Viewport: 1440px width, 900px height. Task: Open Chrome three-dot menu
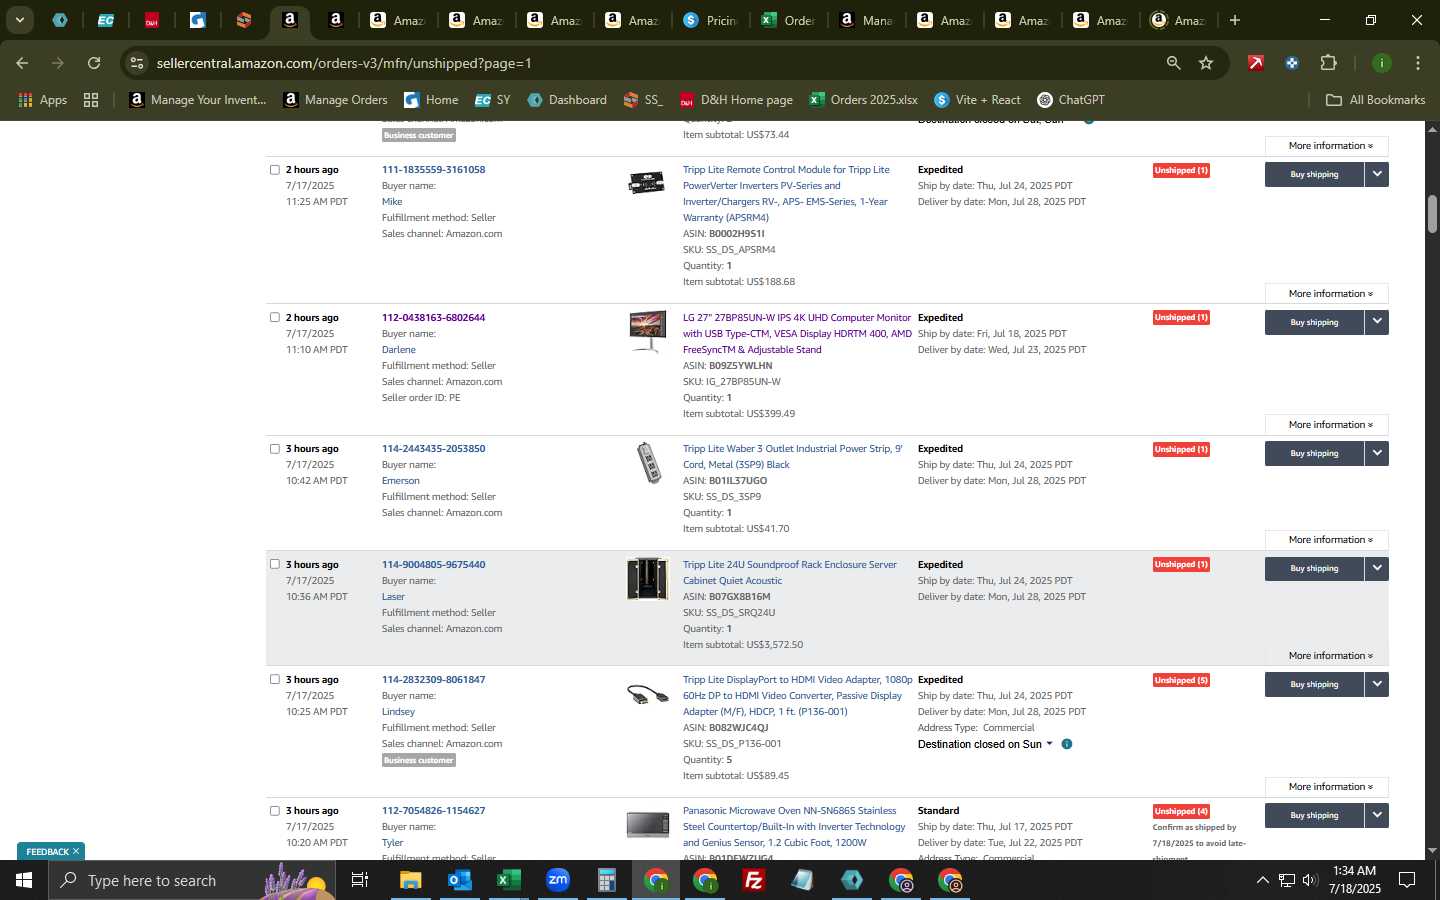[1417, 63]
